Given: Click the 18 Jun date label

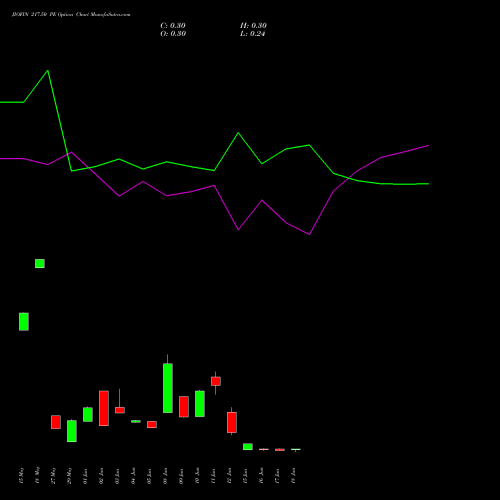Looking at the screenshot, I should click(294, 475).
